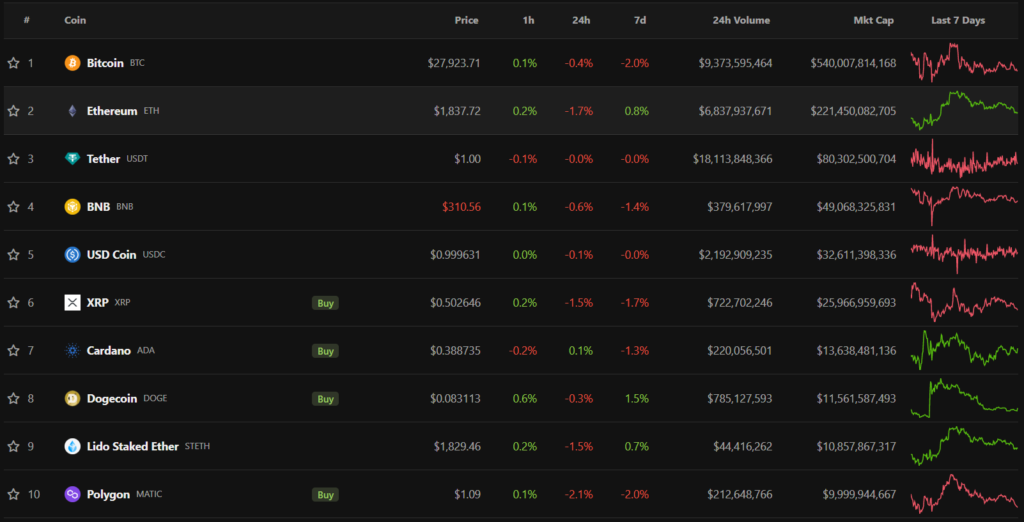Sort by the 1h change header
Screen dimensions: 1024x522
tap(528, 20)
